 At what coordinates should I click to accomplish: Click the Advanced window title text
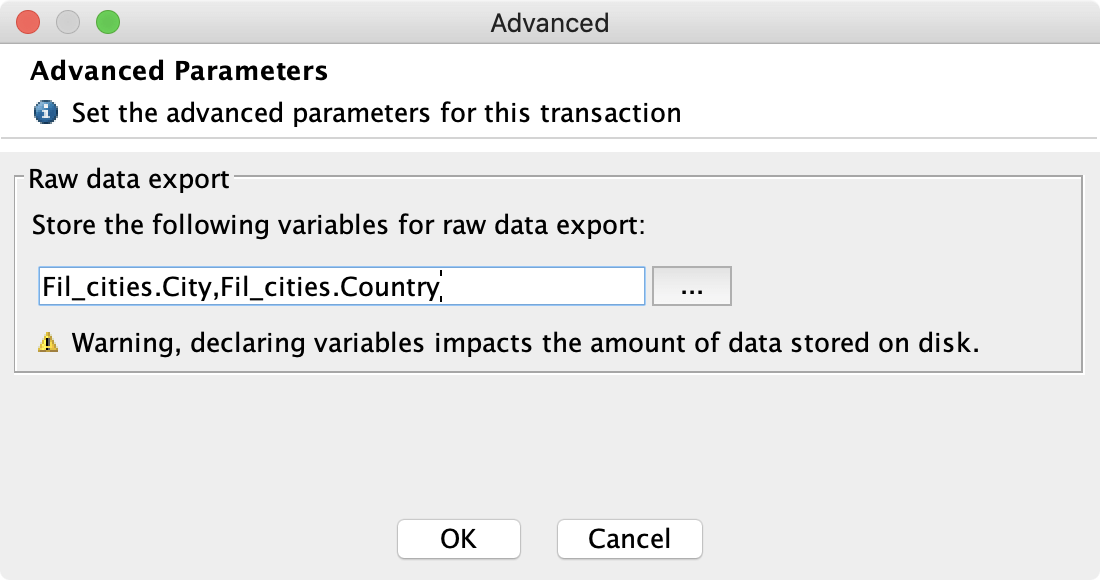549,23
